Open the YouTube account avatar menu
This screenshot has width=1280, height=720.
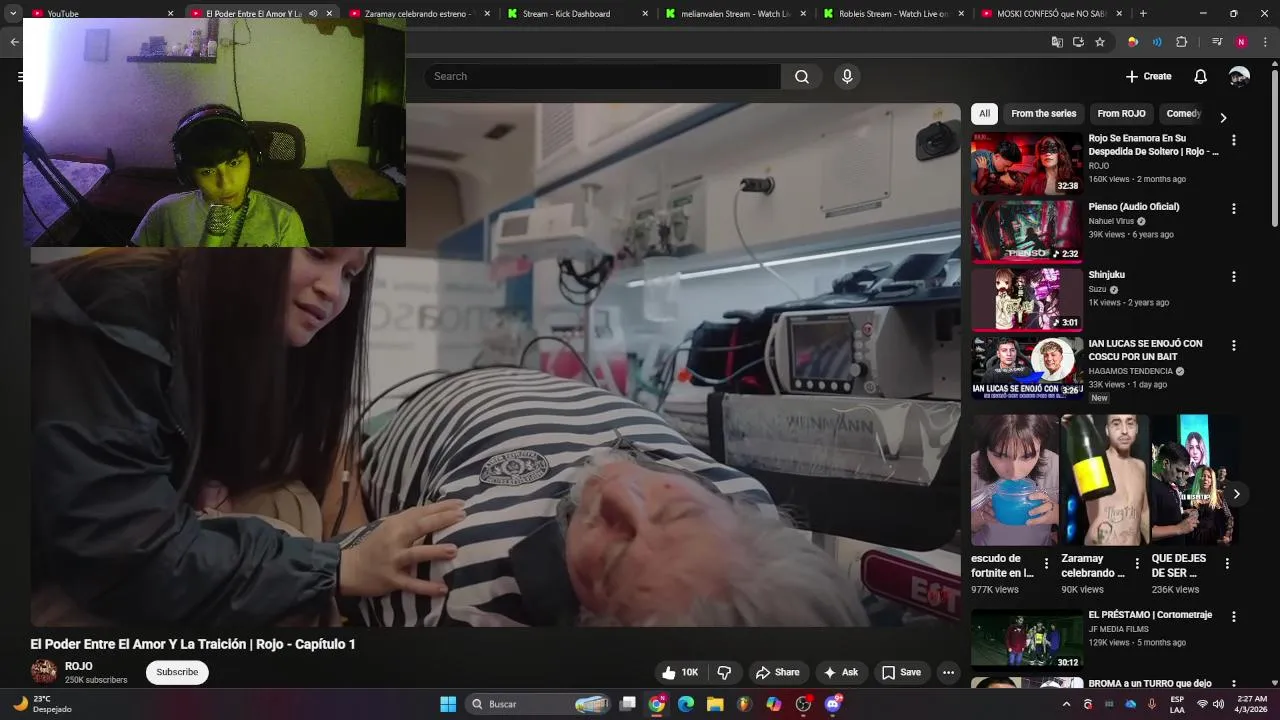click(1239, 77)
